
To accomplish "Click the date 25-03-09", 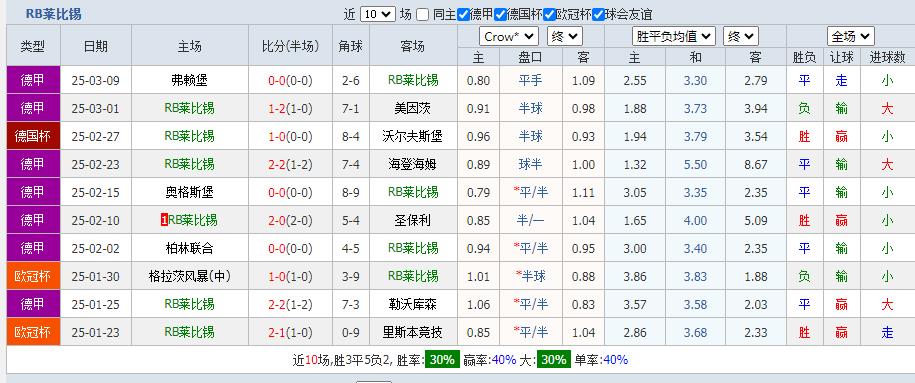I will coord(96,80).
